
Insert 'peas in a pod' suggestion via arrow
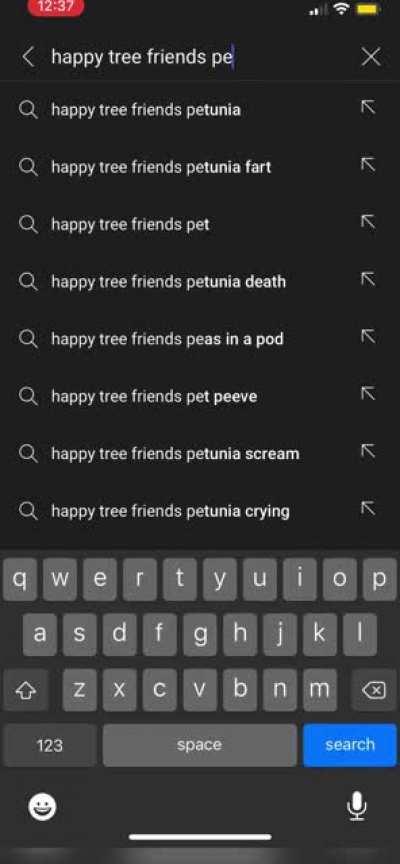[368, 336]
